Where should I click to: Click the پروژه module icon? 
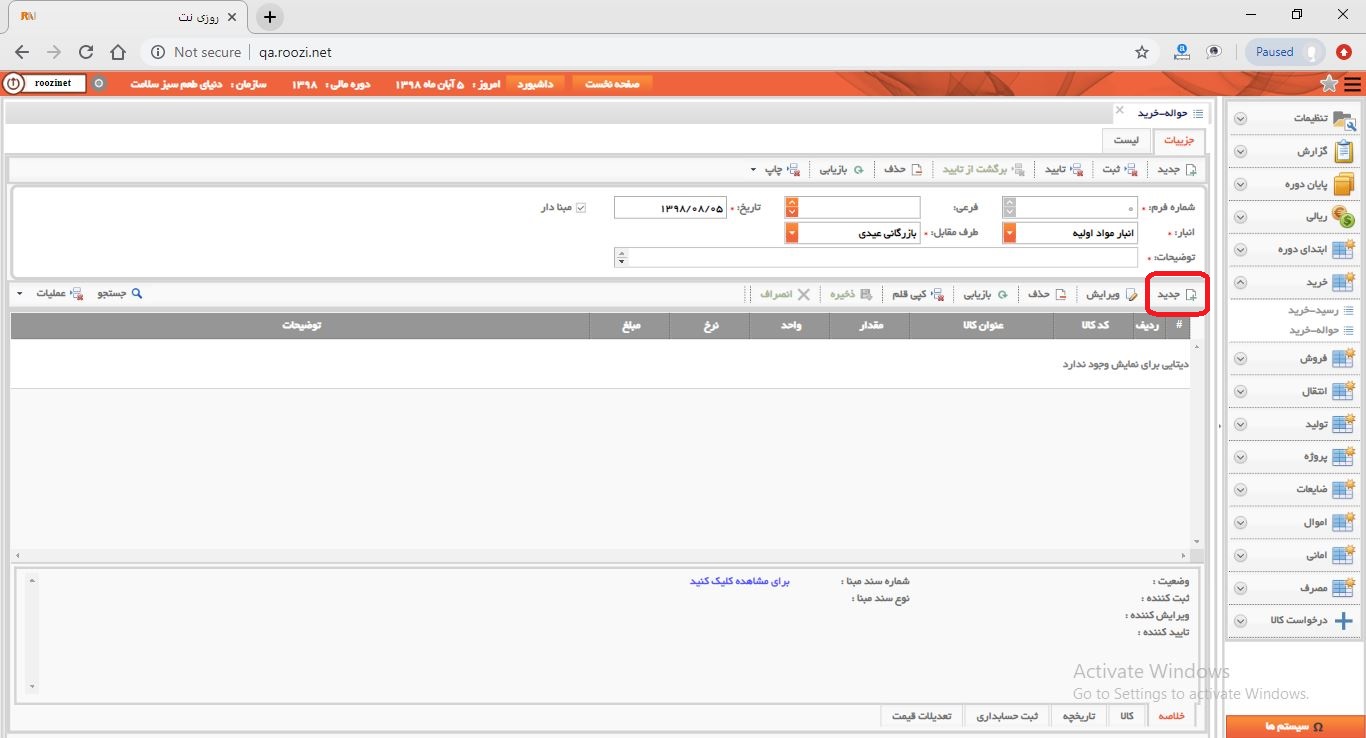click(x=1343, y=457)
